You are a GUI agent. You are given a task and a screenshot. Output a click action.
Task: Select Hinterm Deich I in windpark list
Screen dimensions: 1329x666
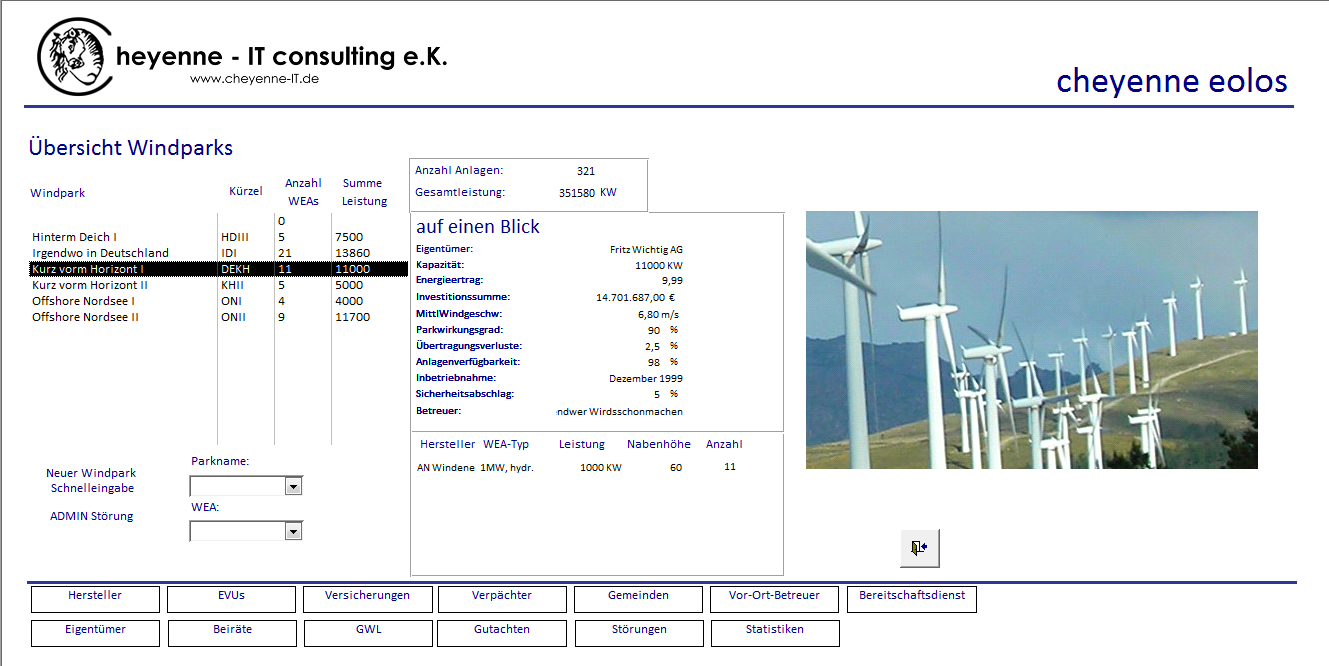click(74, 237)
